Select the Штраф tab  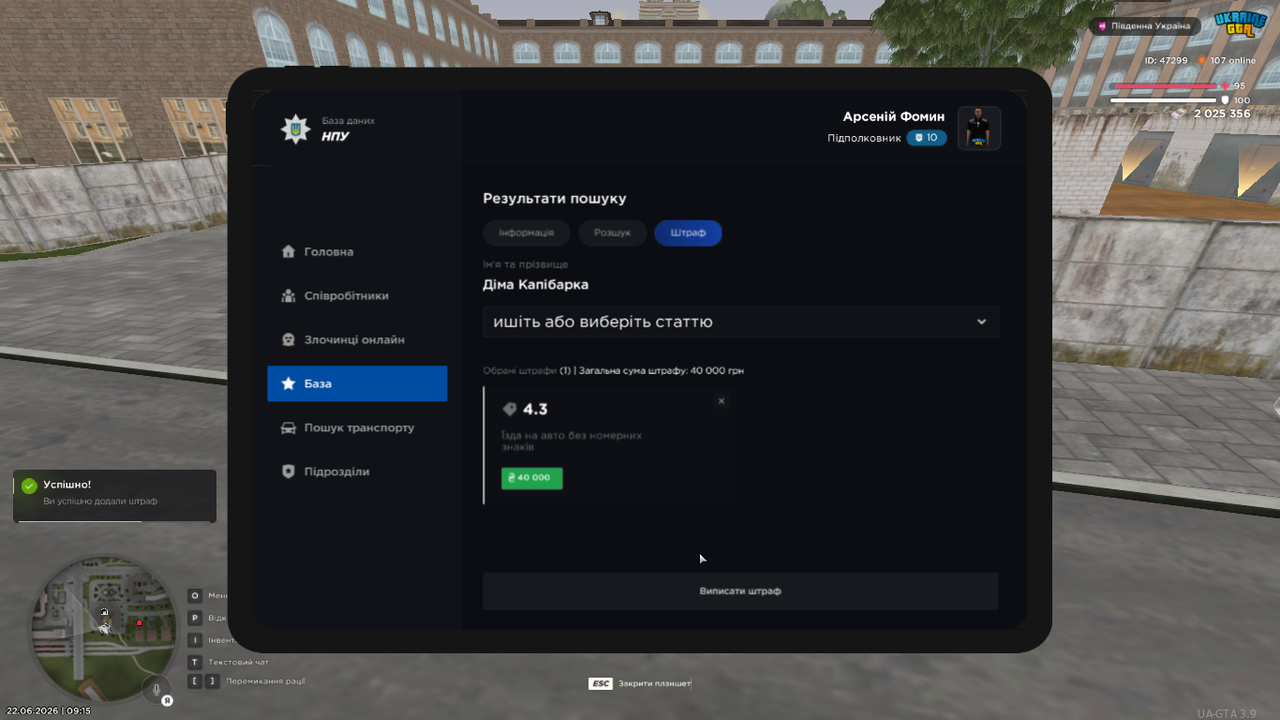pyautogui.click(x=688, y=233)
